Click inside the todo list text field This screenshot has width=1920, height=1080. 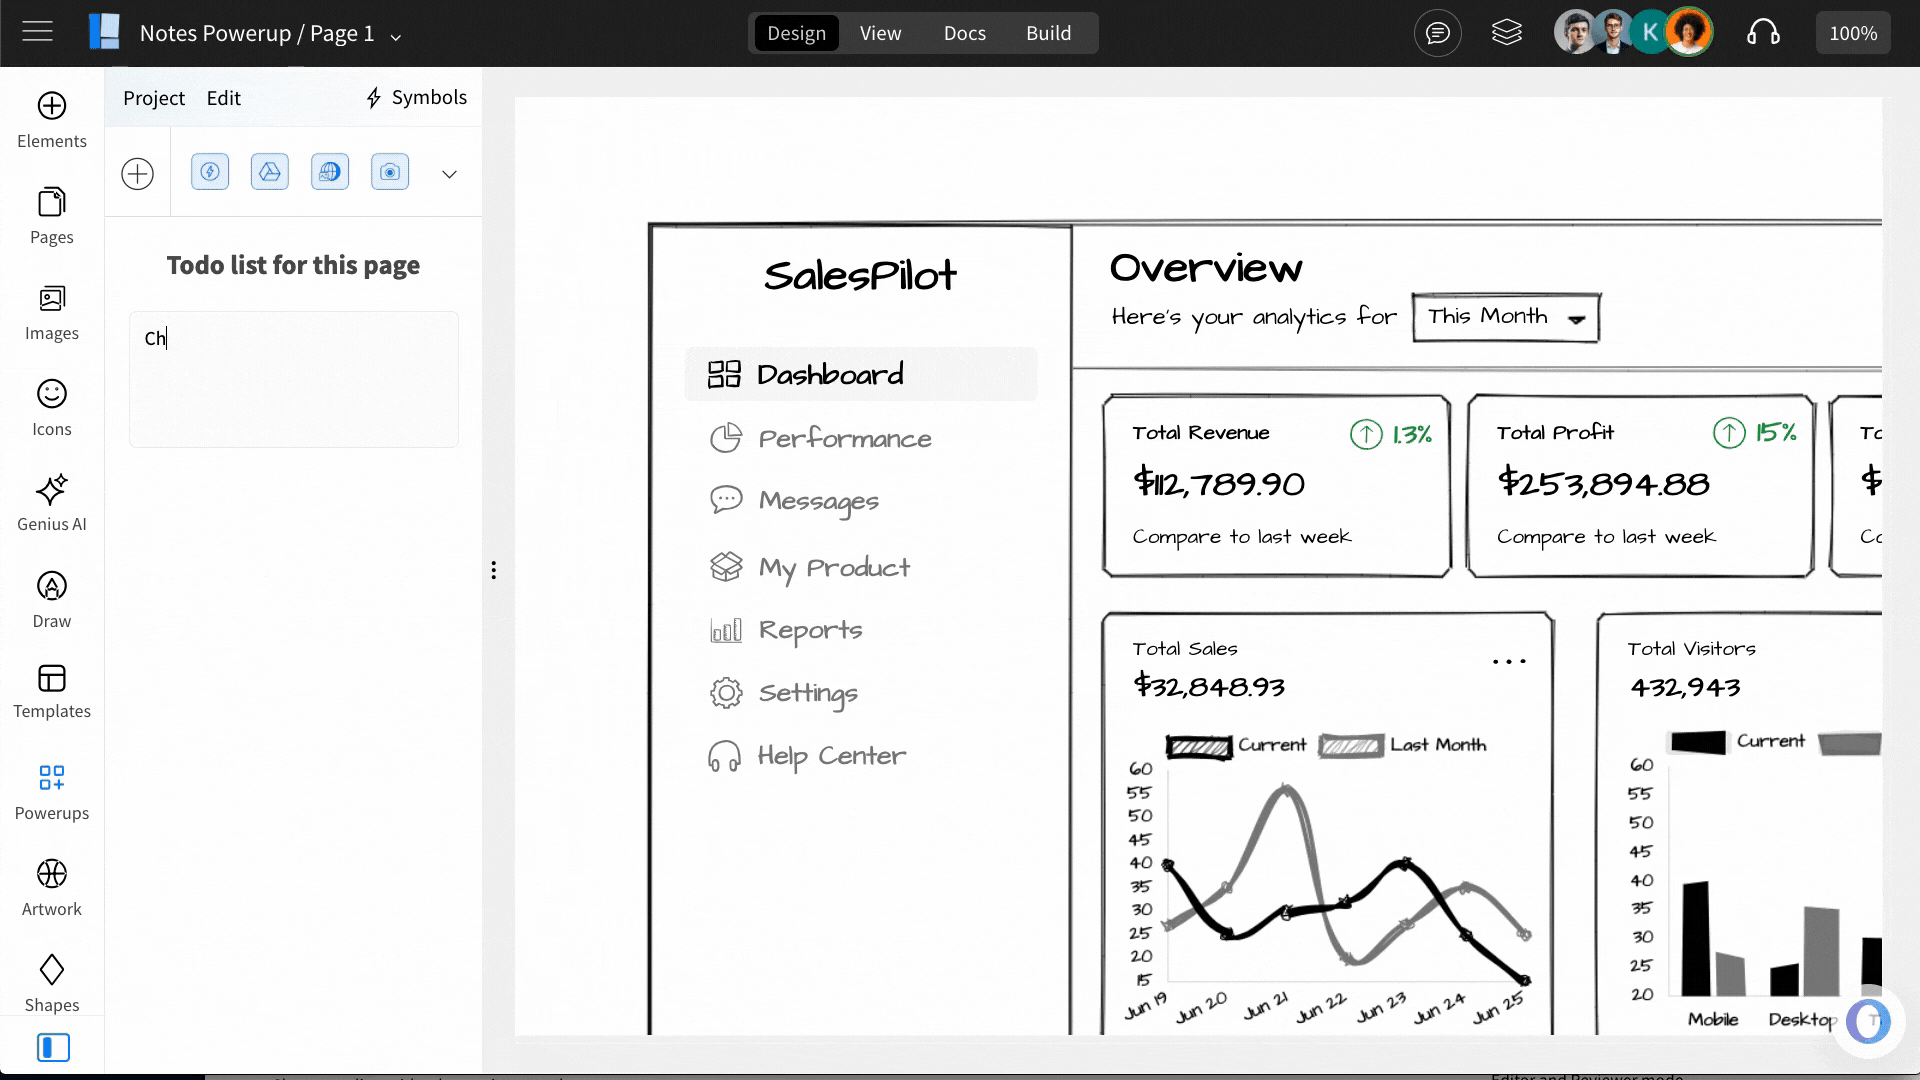pyautogui.click(x=293, y=380)
